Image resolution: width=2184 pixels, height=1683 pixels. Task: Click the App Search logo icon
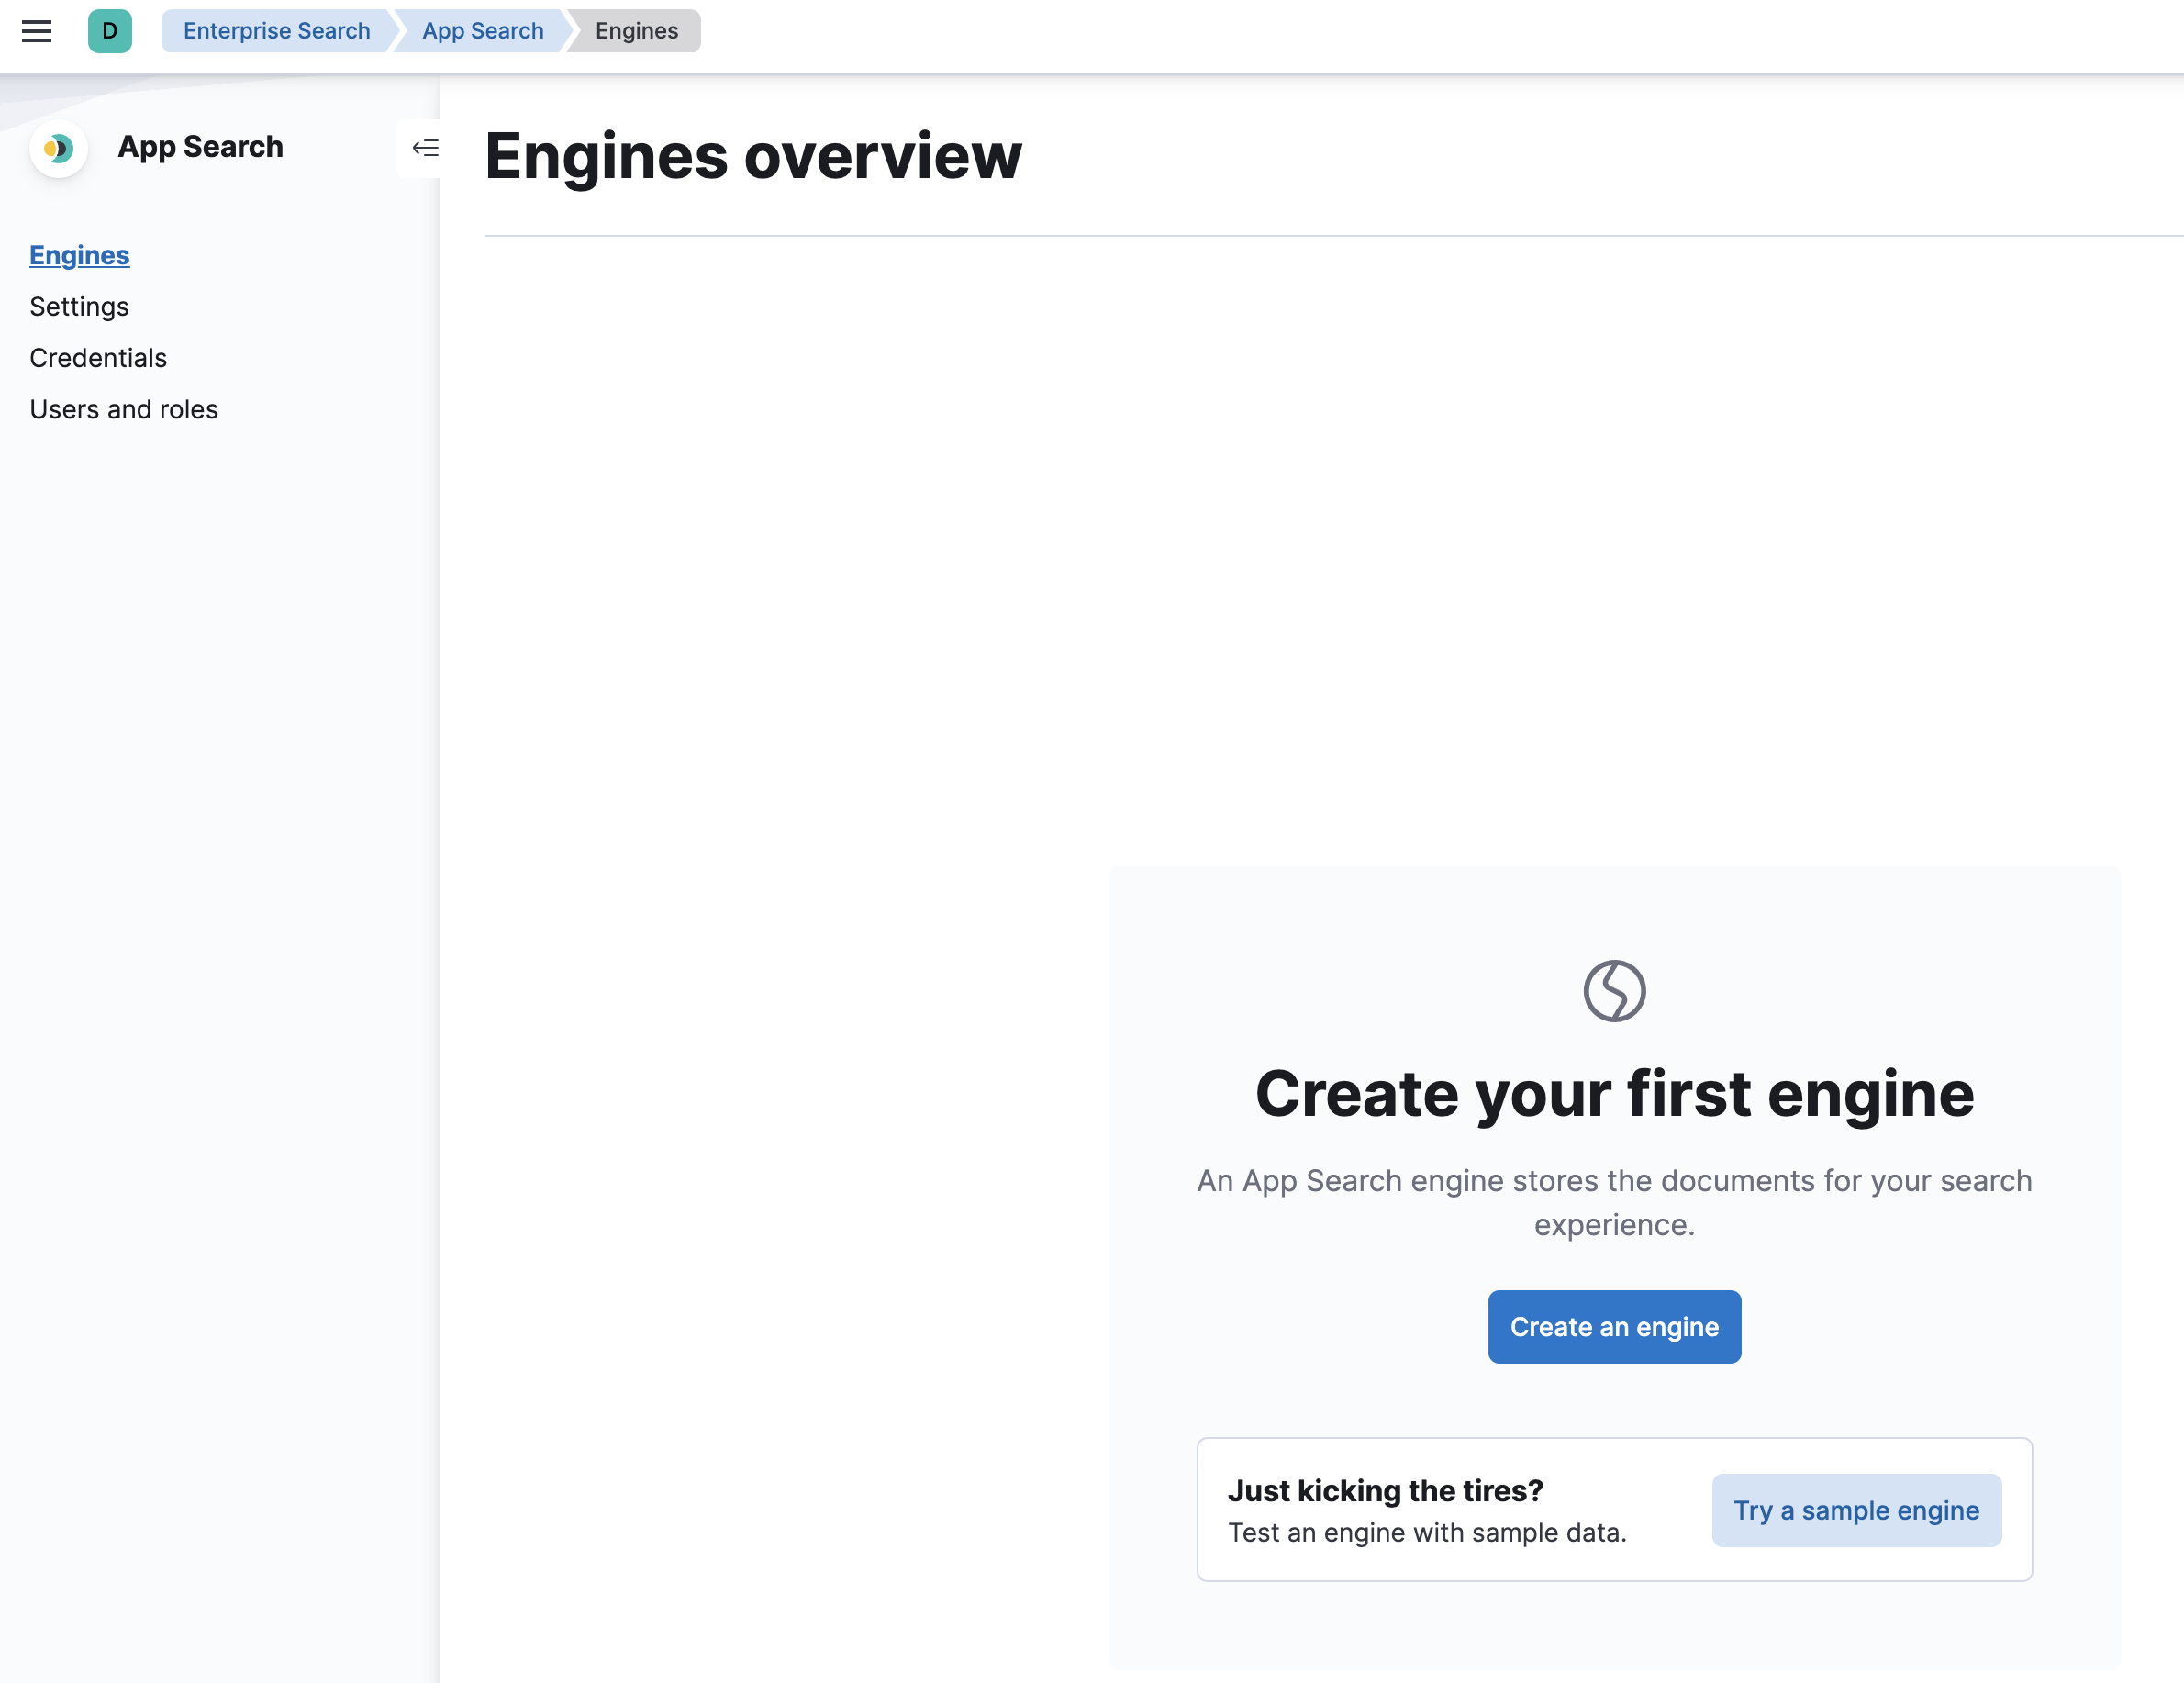pos(59,149)
